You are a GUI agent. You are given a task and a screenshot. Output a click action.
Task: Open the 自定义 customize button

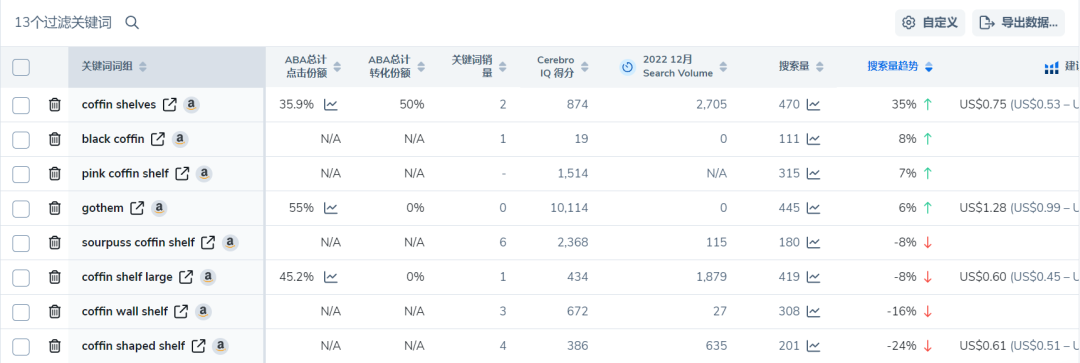coord(930,23)
